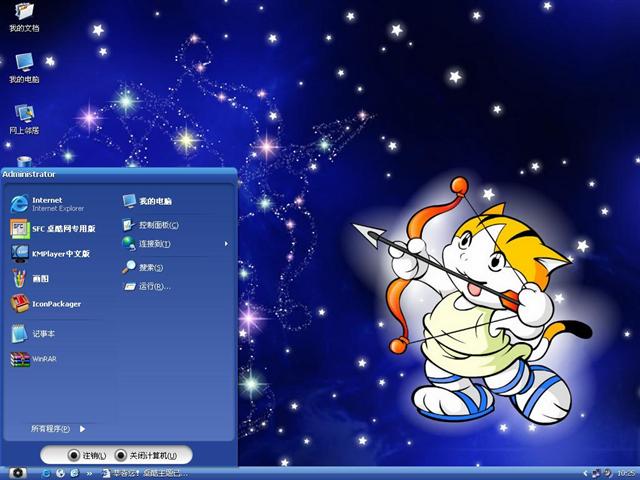Switch to the 桌酷主题 taskbar window button
The image size is (640, 480).
146,473
